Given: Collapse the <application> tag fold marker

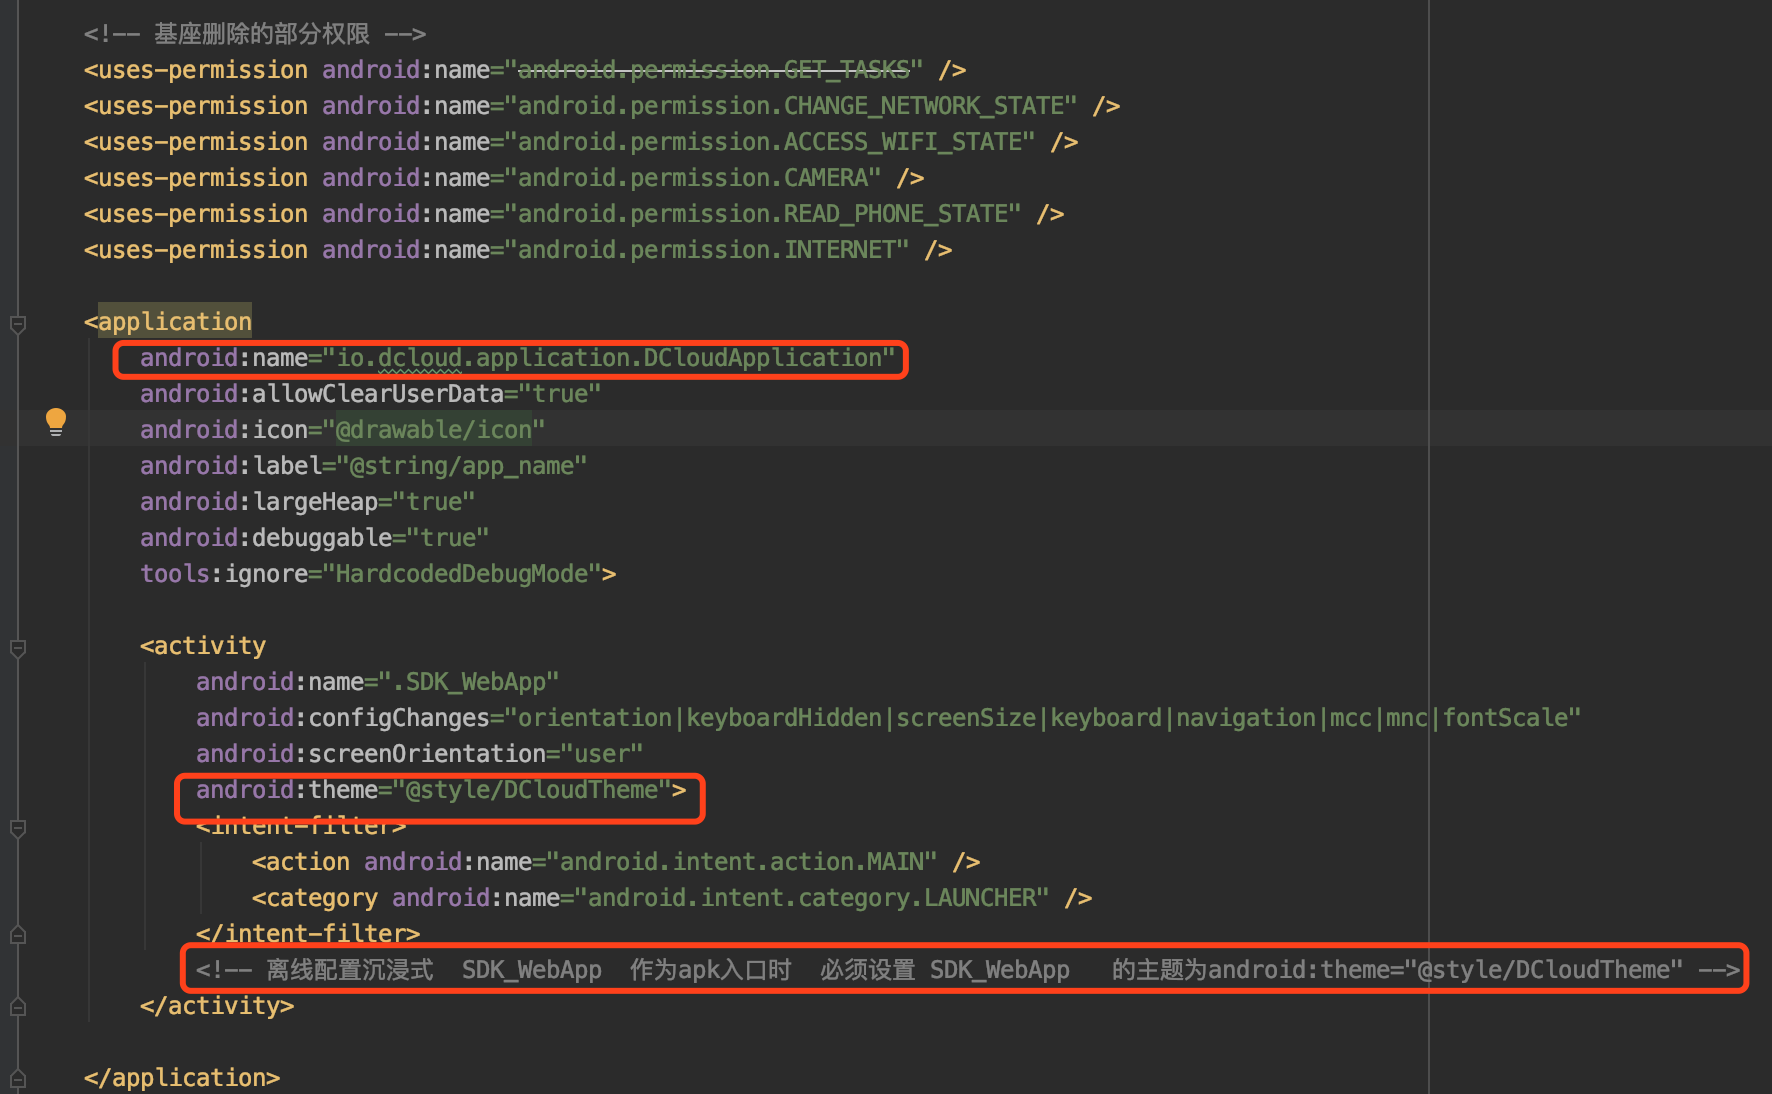Looking at the screenshot, I should point(18,324).
